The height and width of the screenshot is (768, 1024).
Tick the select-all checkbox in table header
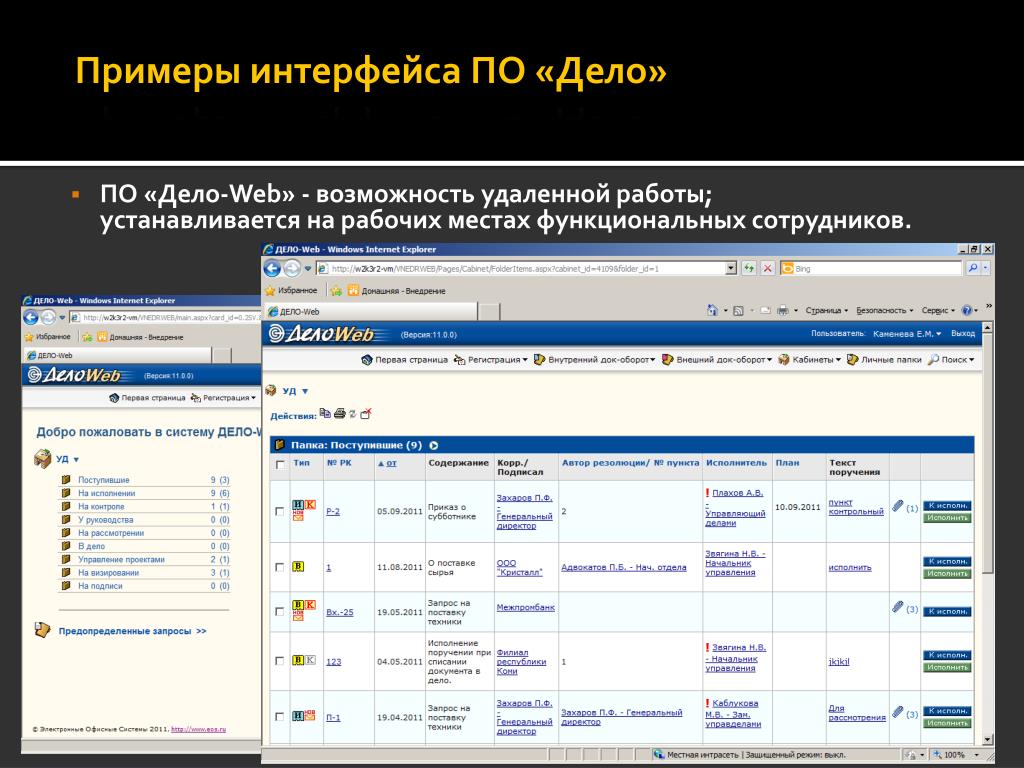pyautogui.click(x=280, y=464)
